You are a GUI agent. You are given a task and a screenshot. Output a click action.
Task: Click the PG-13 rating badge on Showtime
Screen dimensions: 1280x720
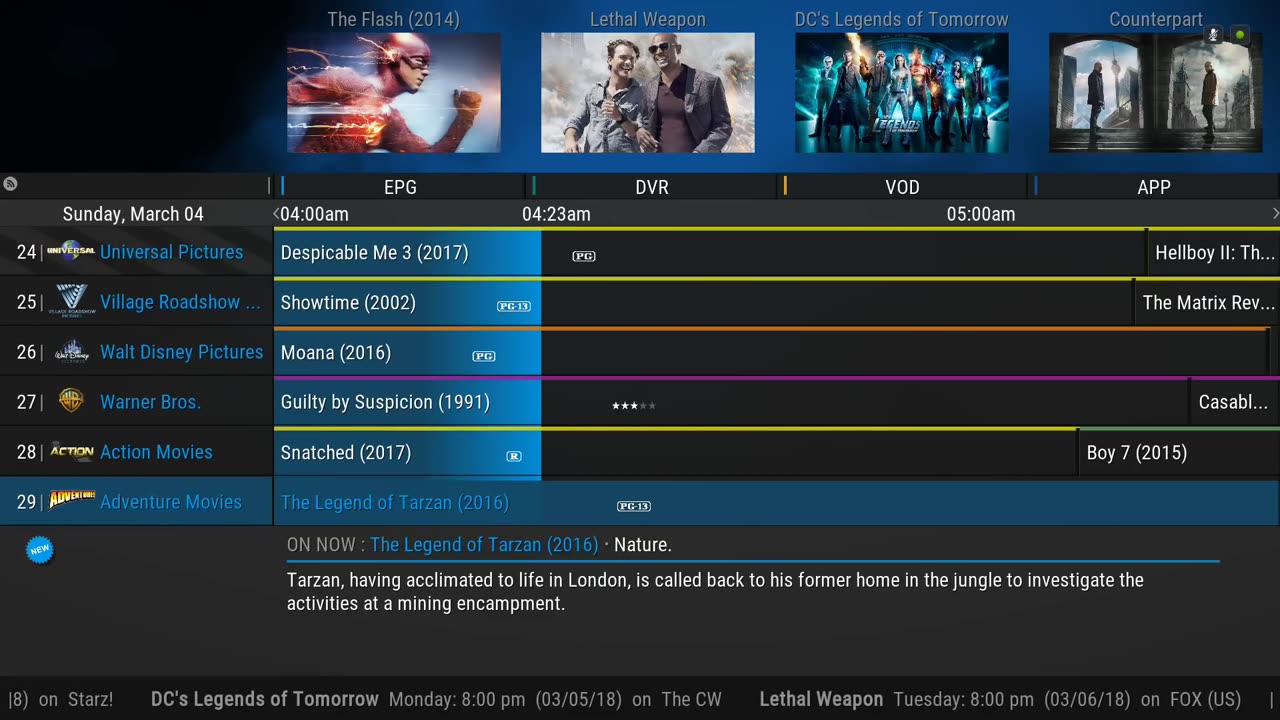click(514, 306)
